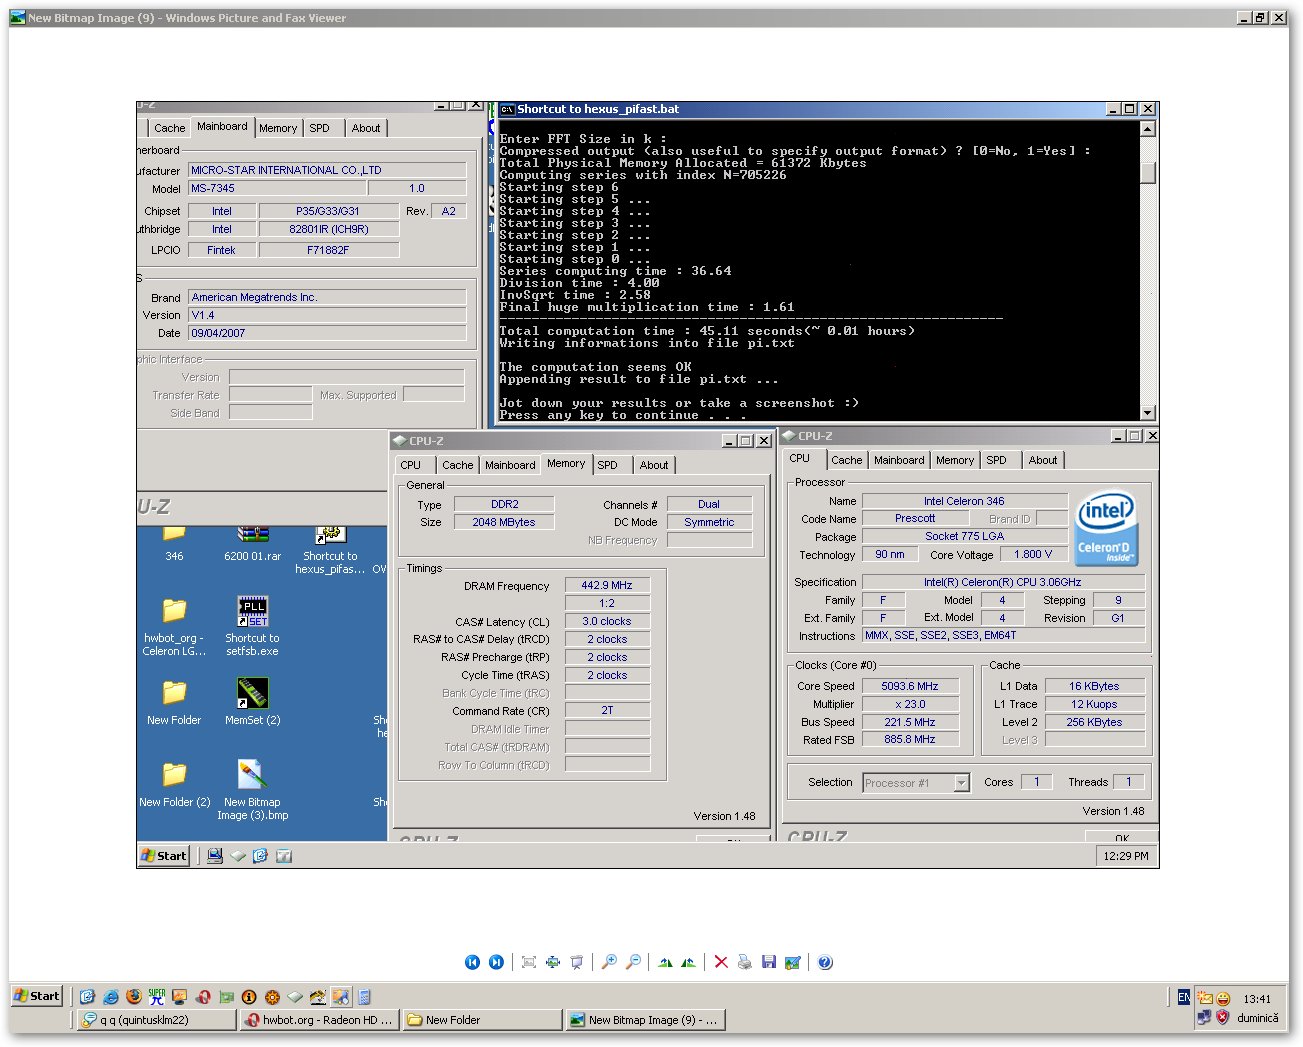The image size is (1303, 1047).
Task: Start the slide show
Action: pyautogui.click(x=577, y=962)
